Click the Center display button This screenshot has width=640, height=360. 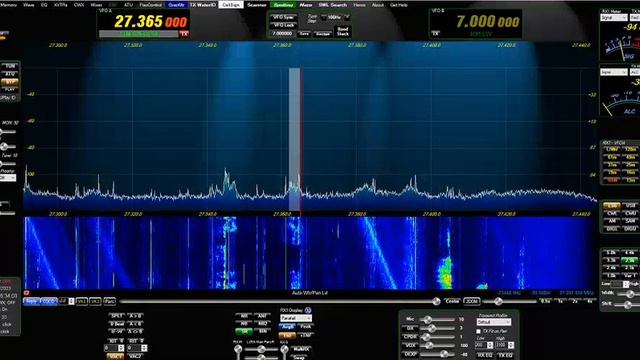click(452, 301)
